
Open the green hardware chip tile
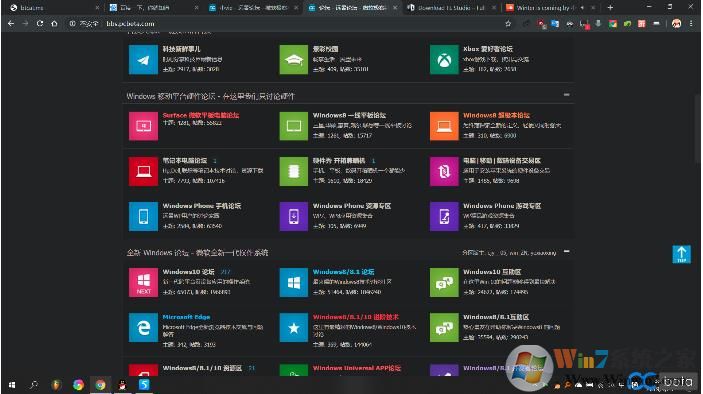pos(294,171)
